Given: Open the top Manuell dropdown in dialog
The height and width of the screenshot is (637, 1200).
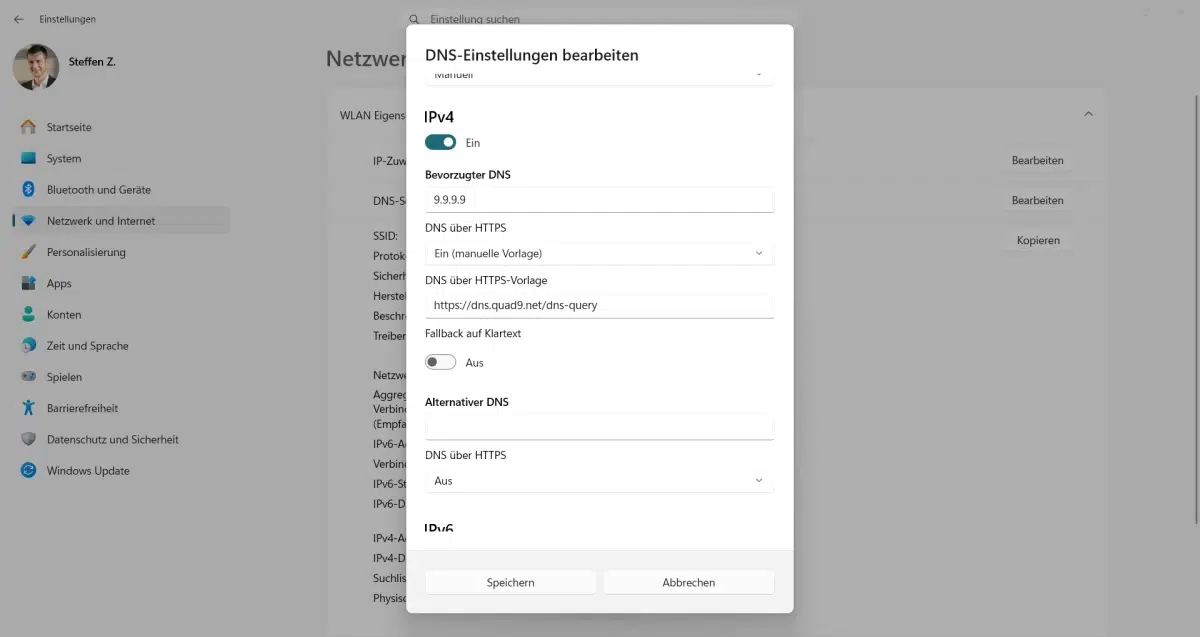Looking at the screenshot, I should click(x=600, y=76).
